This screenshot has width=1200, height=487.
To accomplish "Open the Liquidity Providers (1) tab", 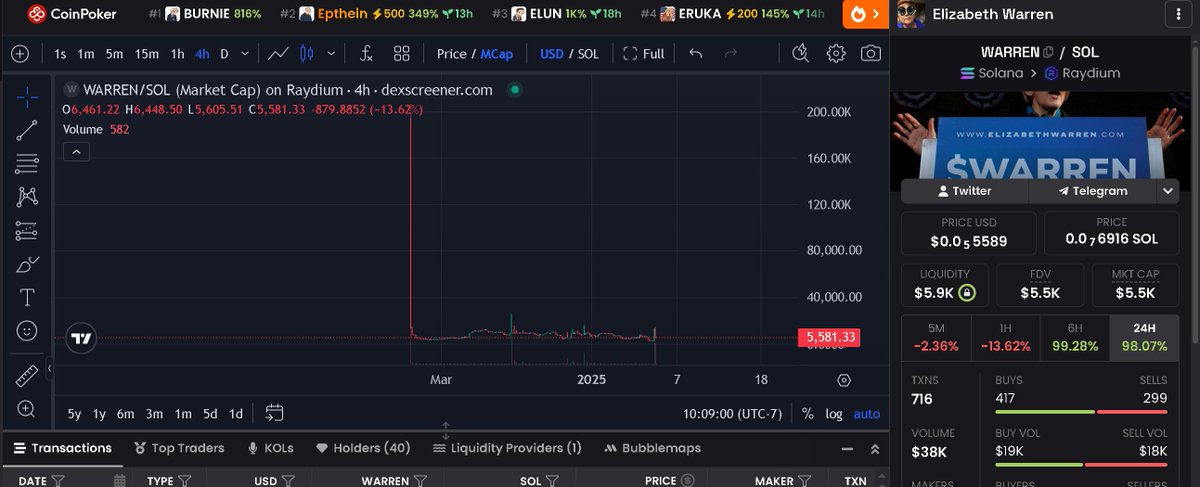I will click(x=507, y=448).
